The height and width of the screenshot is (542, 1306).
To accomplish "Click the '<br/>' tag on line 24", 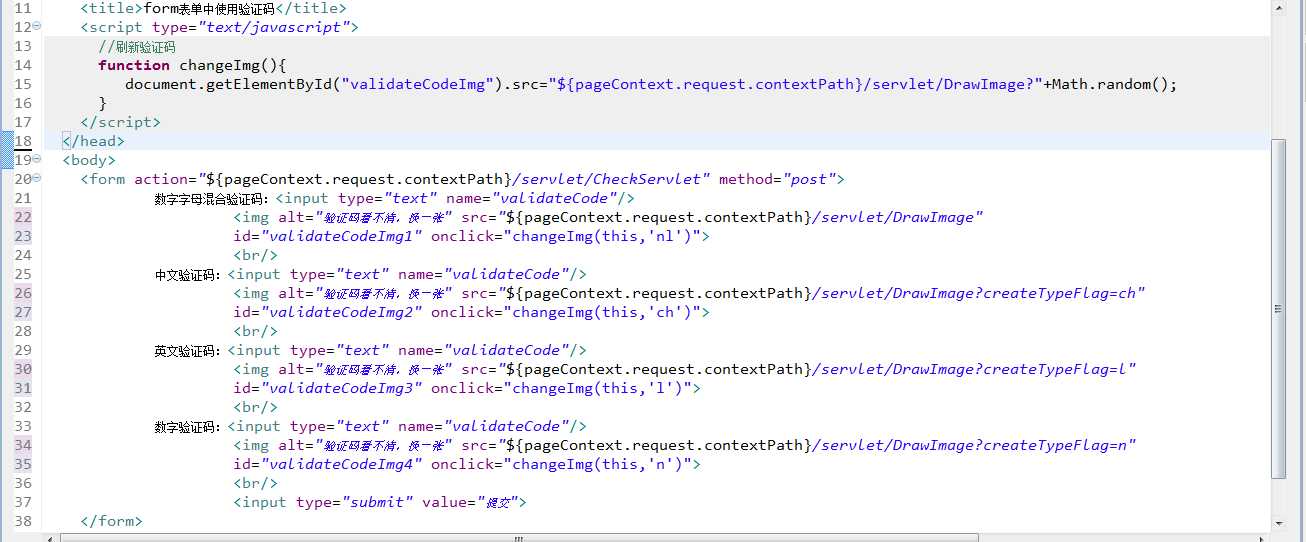I will click(x=255, y=255).
